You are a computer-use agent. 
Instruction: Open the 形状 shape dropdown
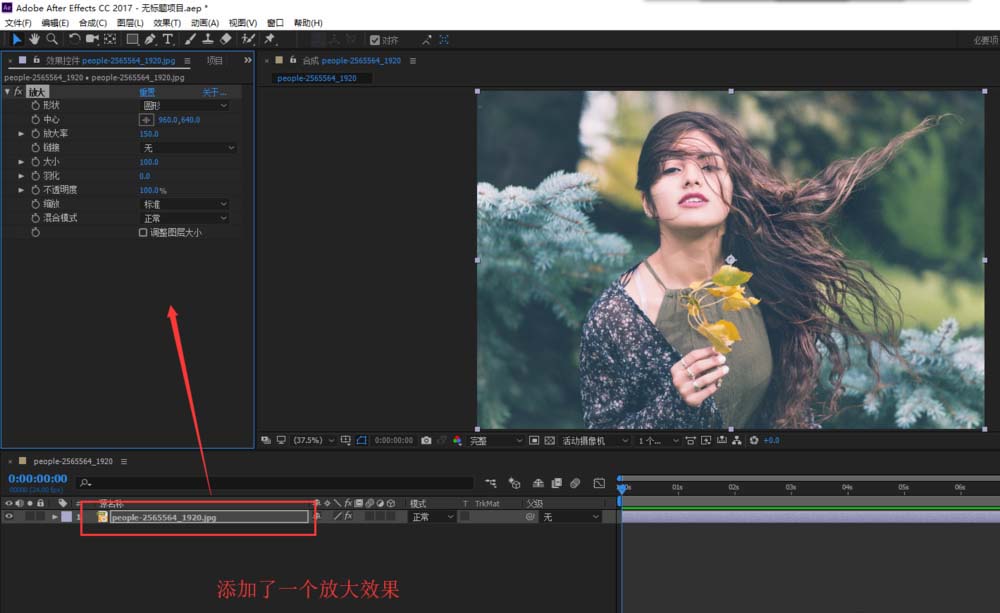tap(184, 105)
